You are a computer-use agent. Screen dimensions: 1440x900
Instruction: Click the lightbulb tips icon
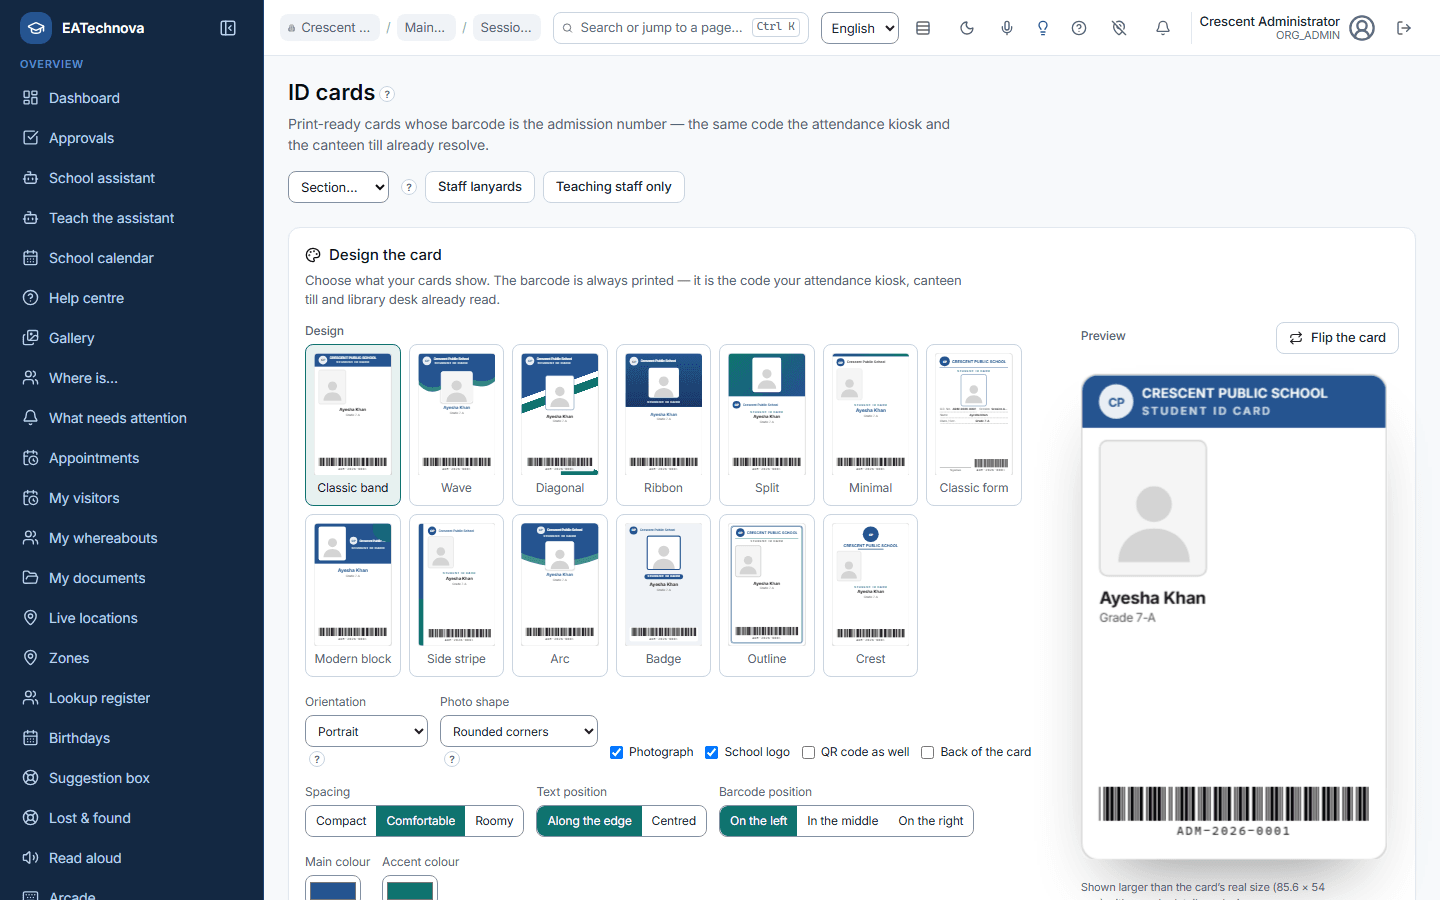tap(1043, 28)
